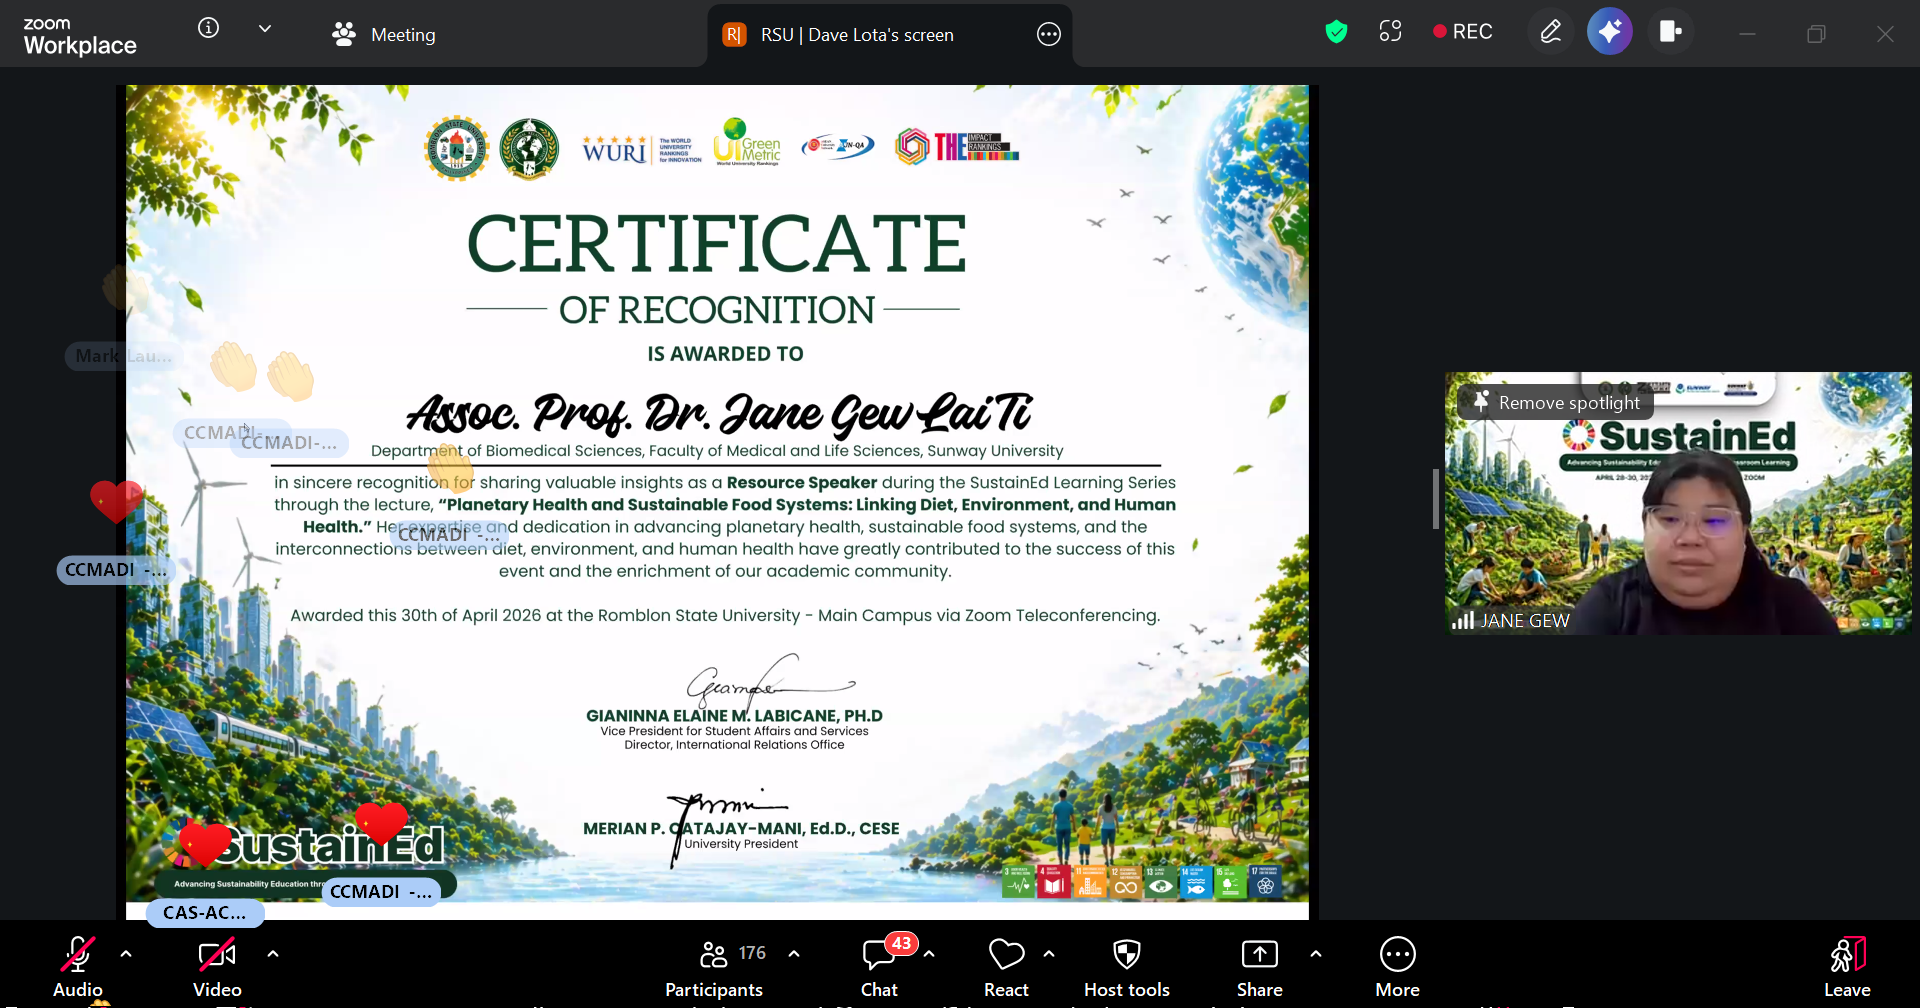Viewport: 1920px width, 1008px height.
Task: Expand the dropdown next to meeting info
Action: tap(265, 29)
